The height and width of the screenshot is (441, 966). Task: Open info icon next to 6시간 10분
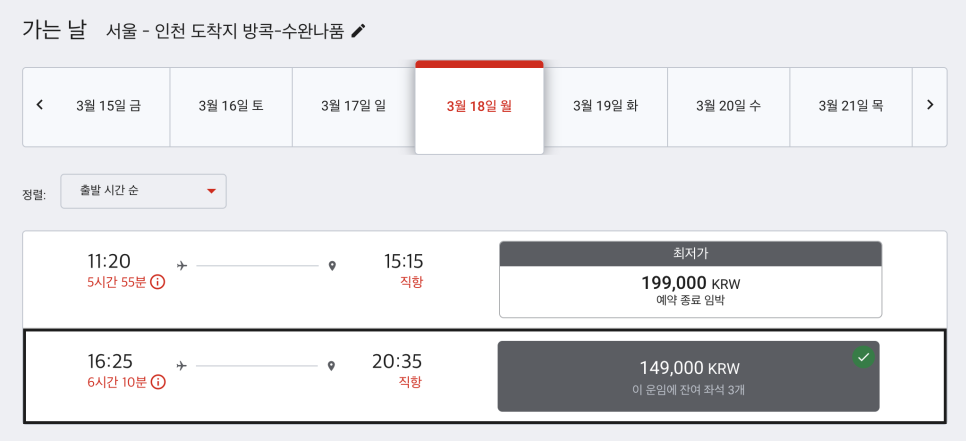158,382
